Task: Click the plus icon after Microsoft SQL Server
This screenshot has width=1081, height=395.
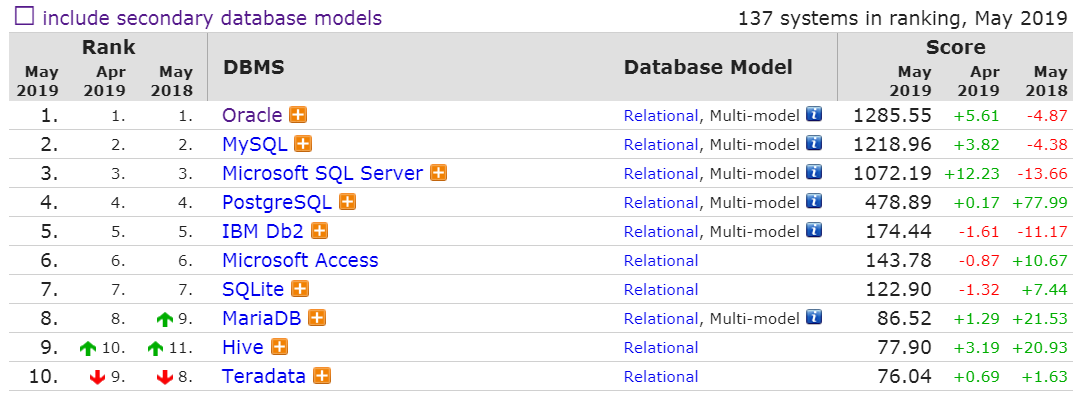Action: pyautogui.click(x=438, y=173)
